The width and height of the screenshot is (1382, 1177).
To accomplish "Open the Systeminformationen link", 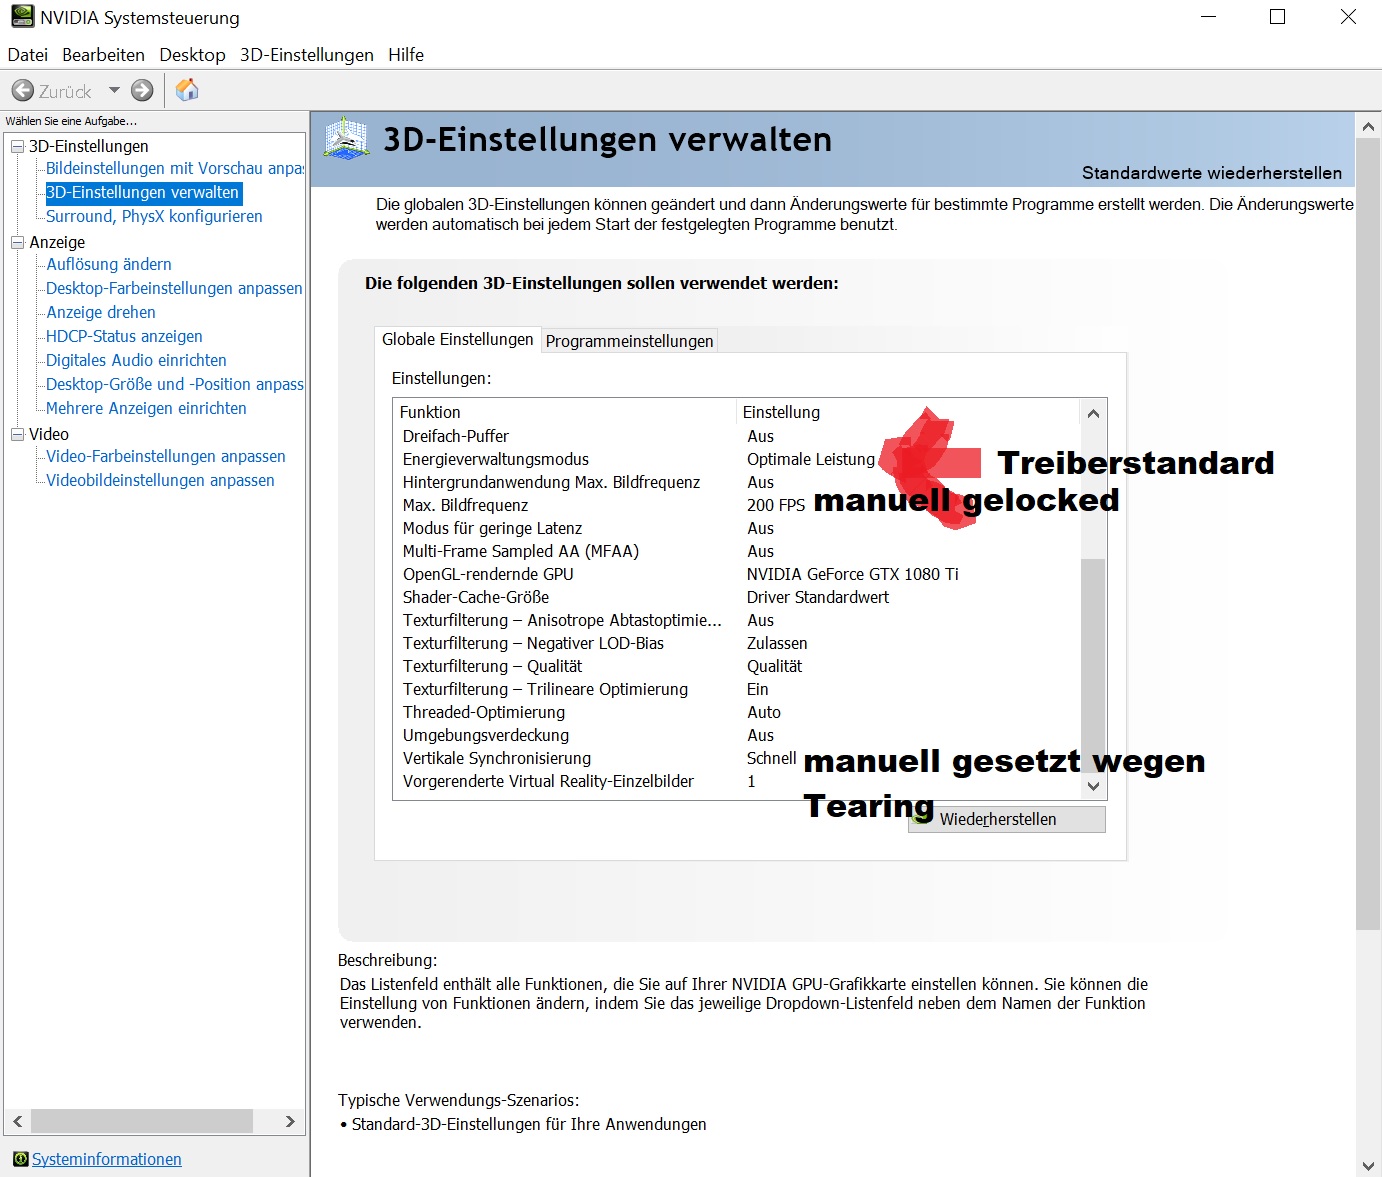I will pos(107,1159).
